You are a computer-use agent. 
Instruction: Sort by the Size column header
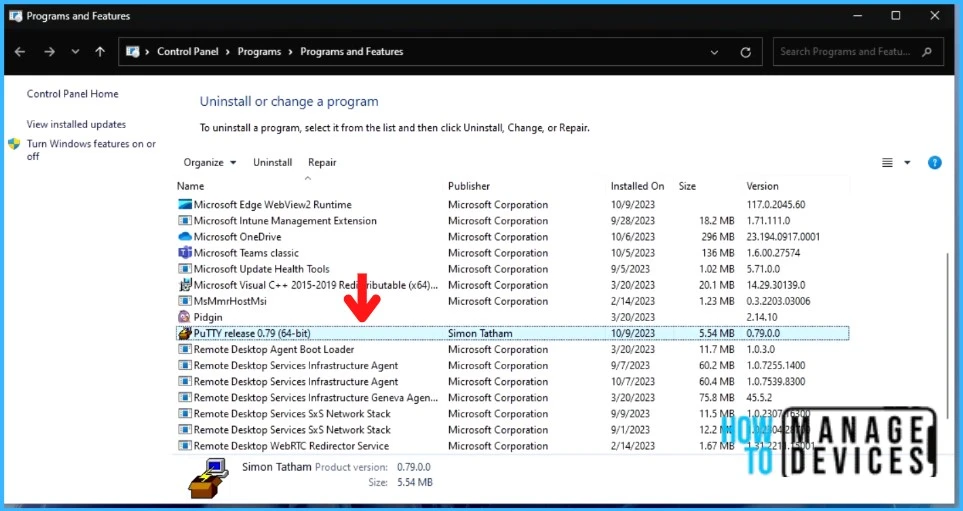click(687, 186)
